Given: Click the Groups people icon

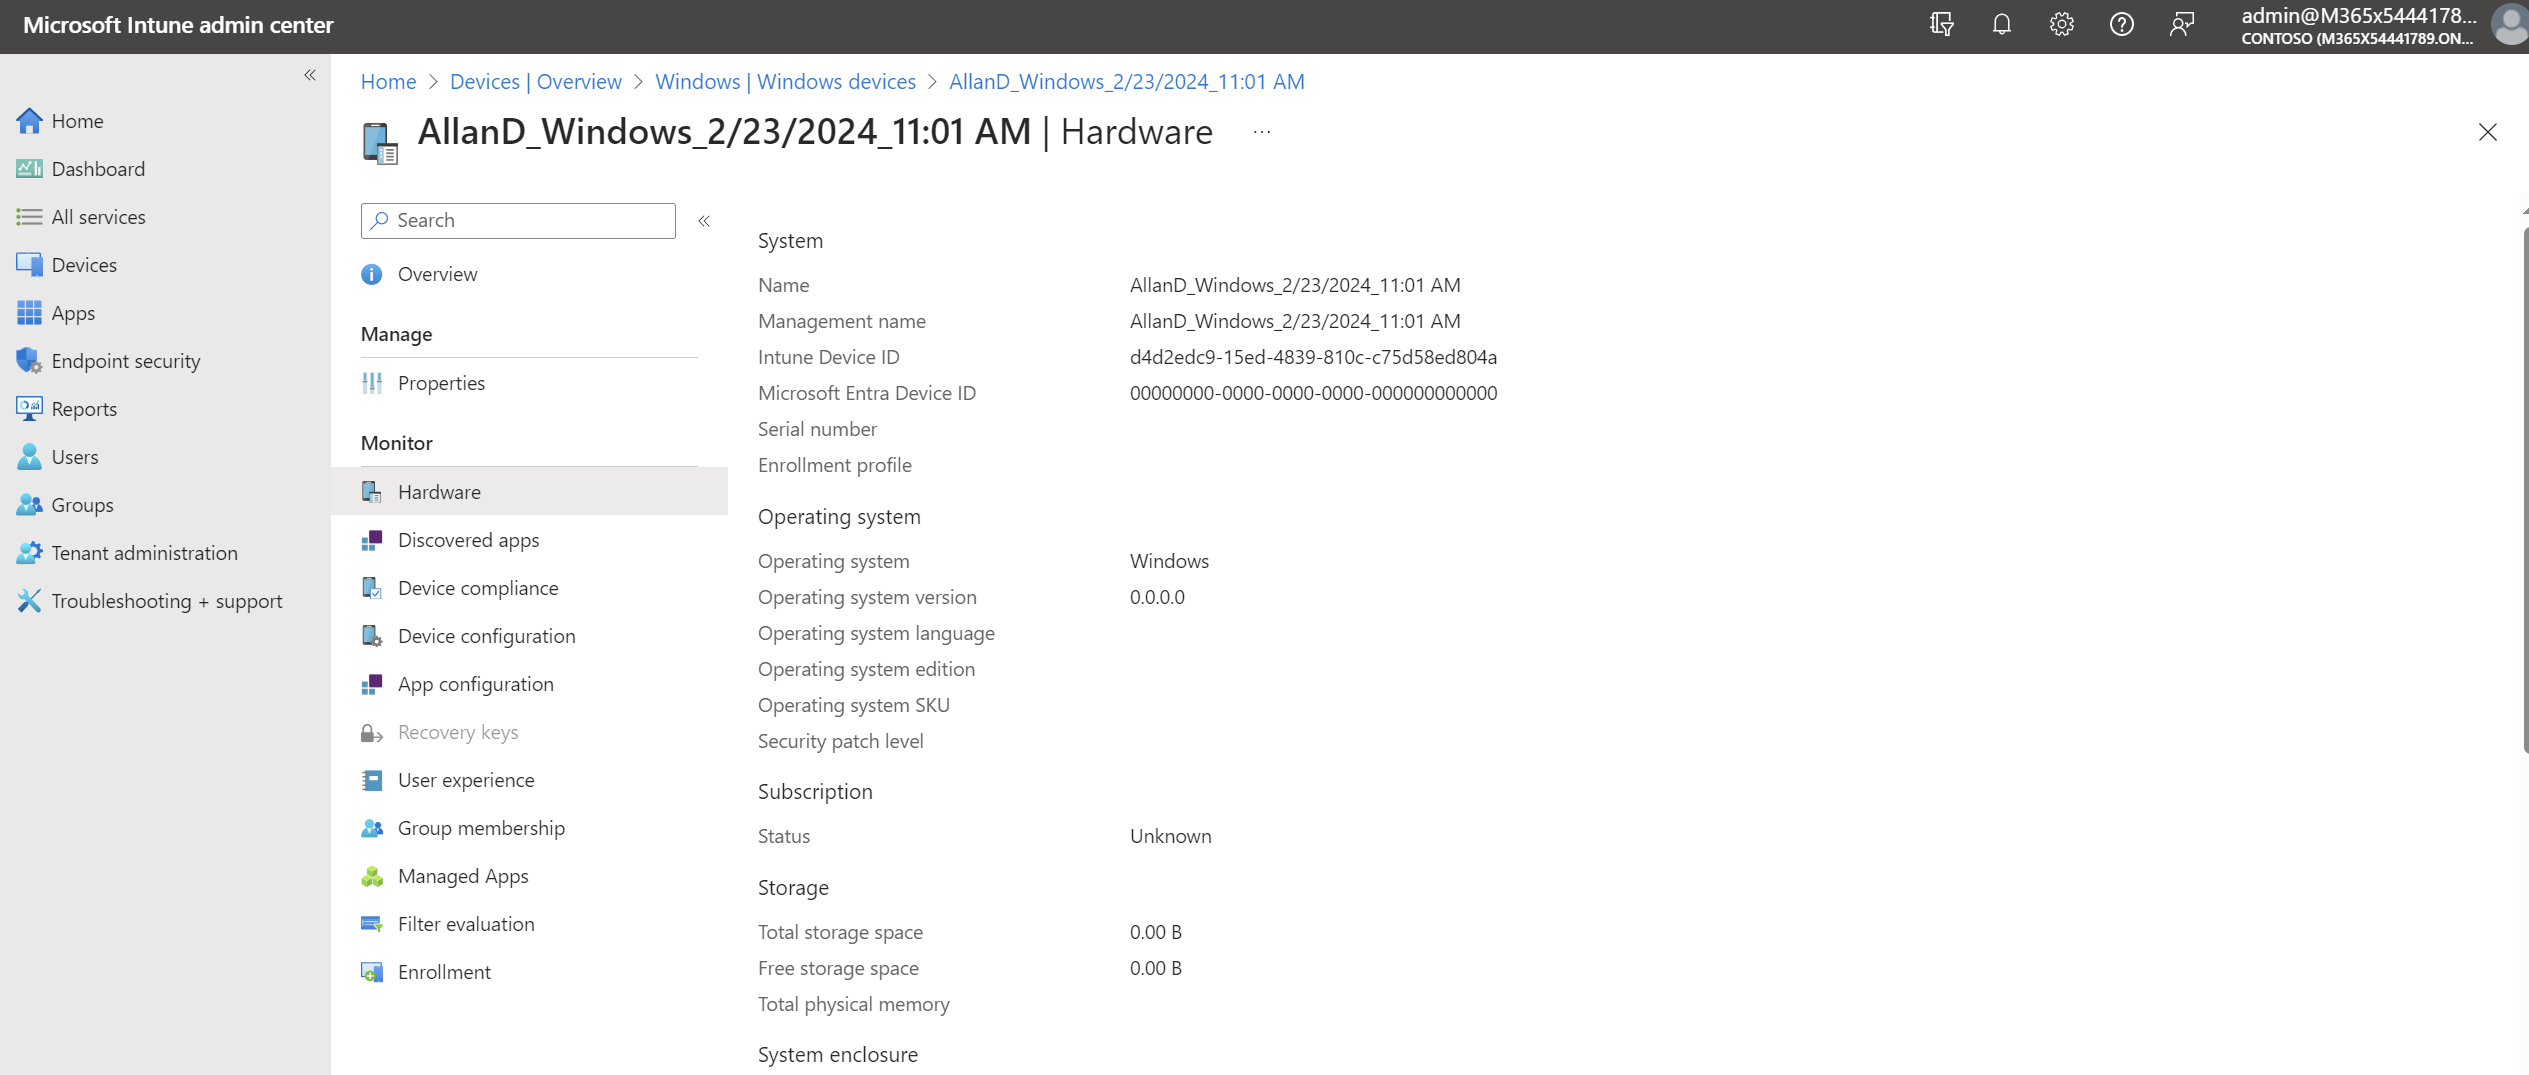Looking at the screenshot, I should (x=29, y=505).
